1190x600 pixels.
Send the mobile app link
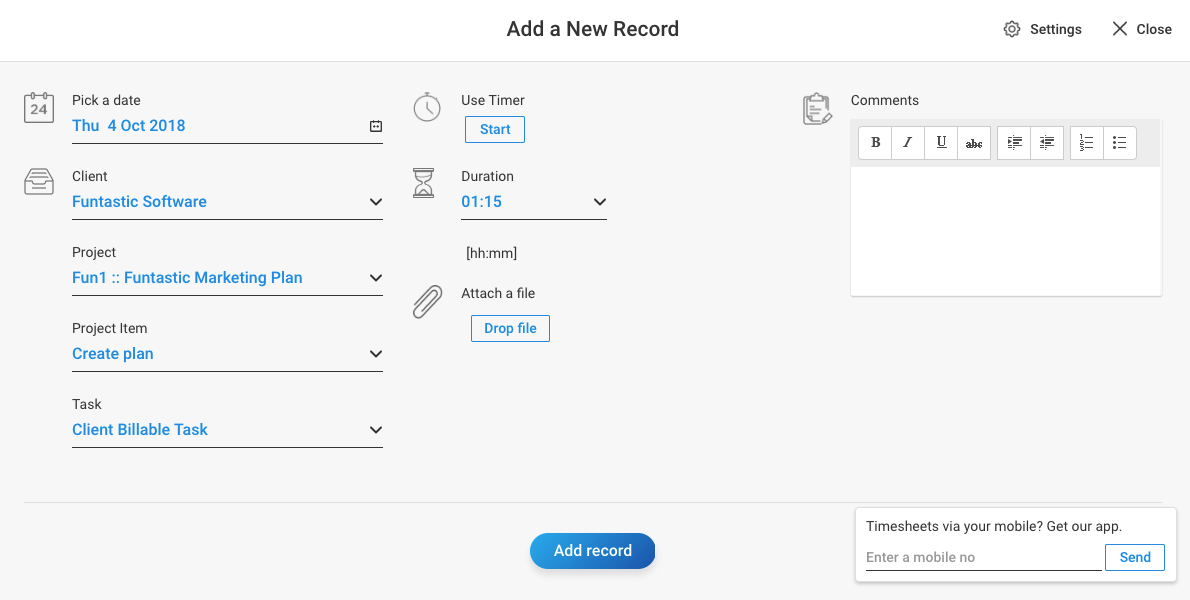pos(1135,557)
